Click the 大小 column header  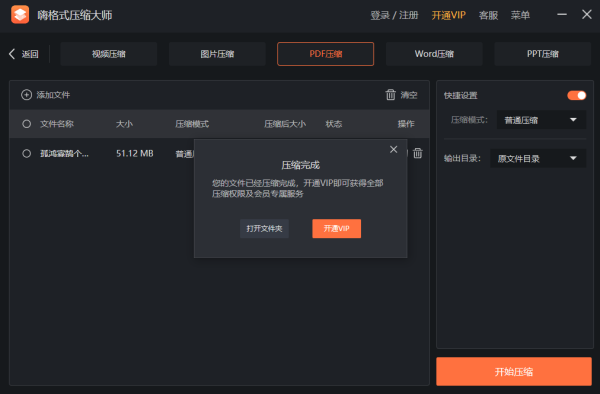click(x=124, y=124)
